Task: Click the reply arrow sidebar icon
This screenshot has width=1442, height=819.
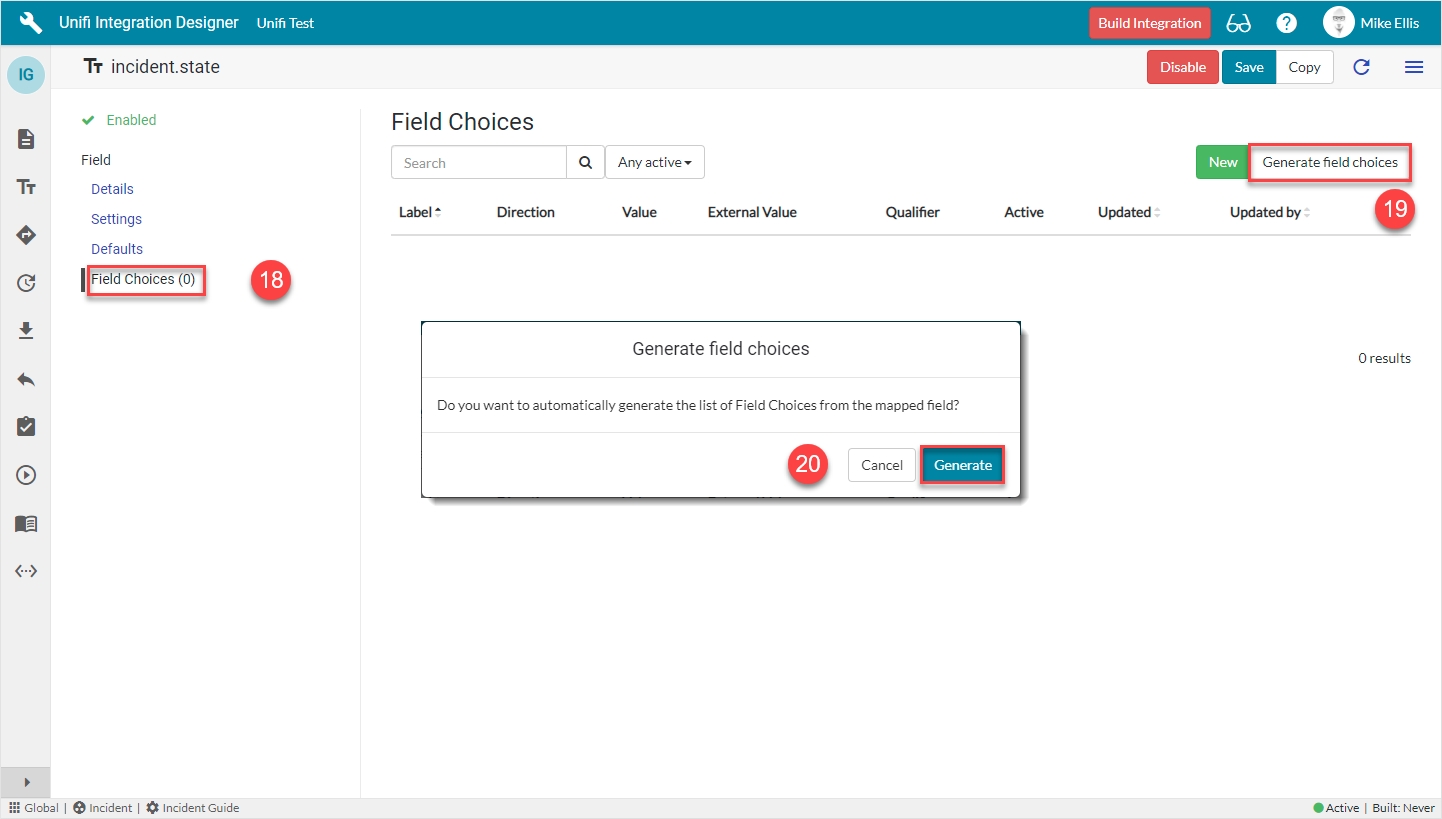Action: point(26,379)
